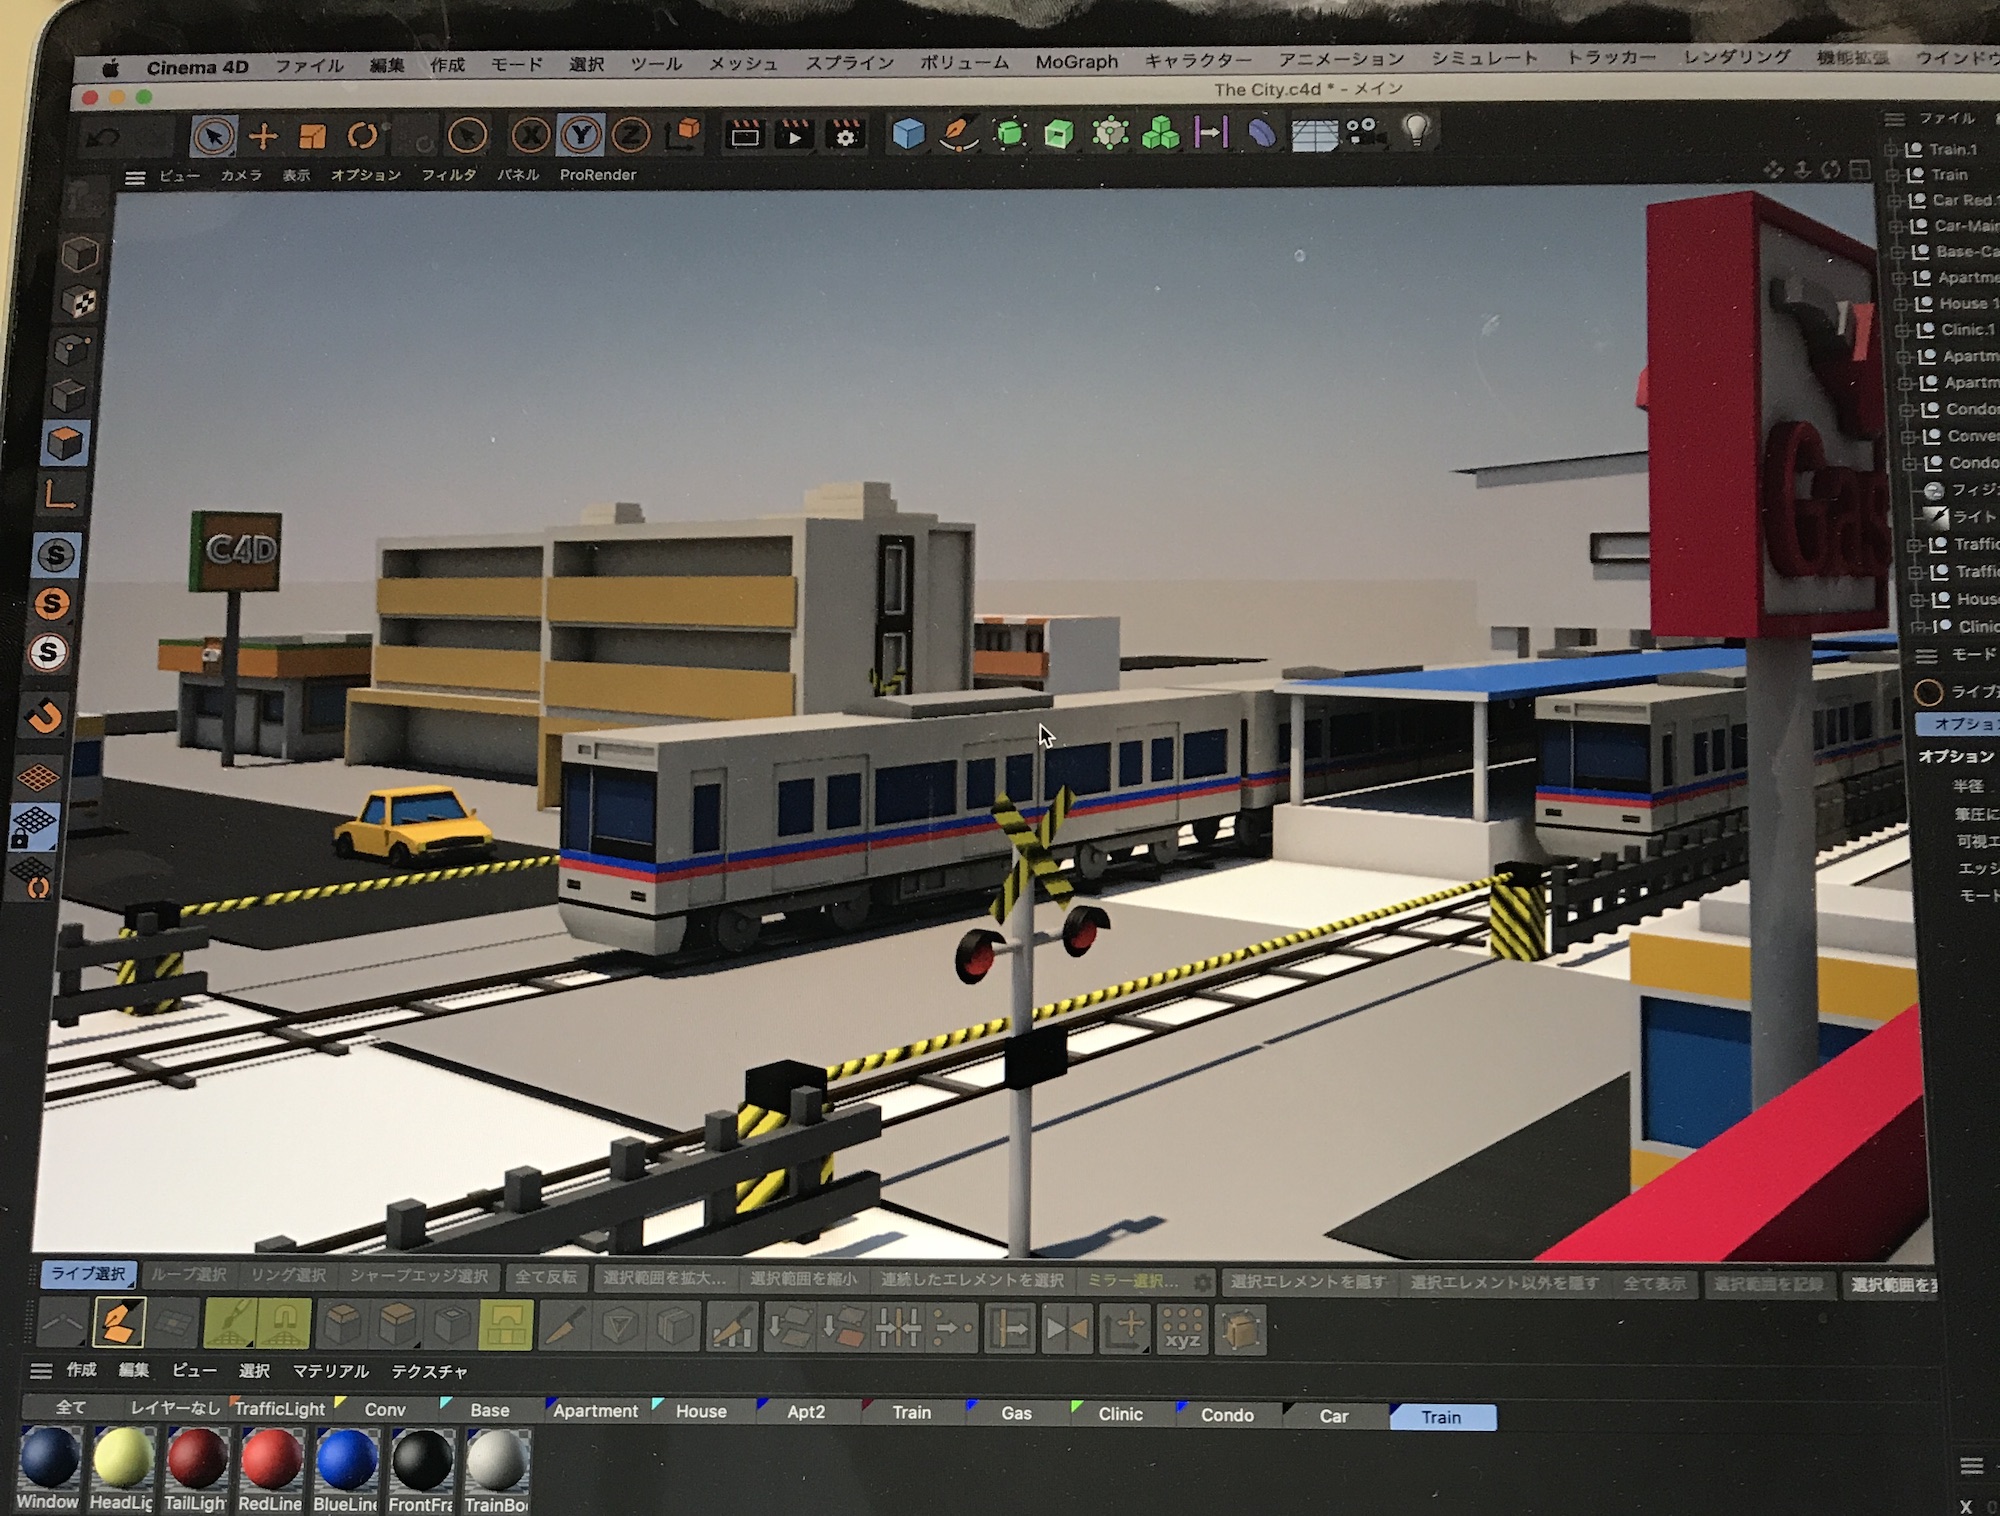Switch to the Gas material layer tab
This screenshot has height=1516, width=2000.
(x=1015, y=1413)
